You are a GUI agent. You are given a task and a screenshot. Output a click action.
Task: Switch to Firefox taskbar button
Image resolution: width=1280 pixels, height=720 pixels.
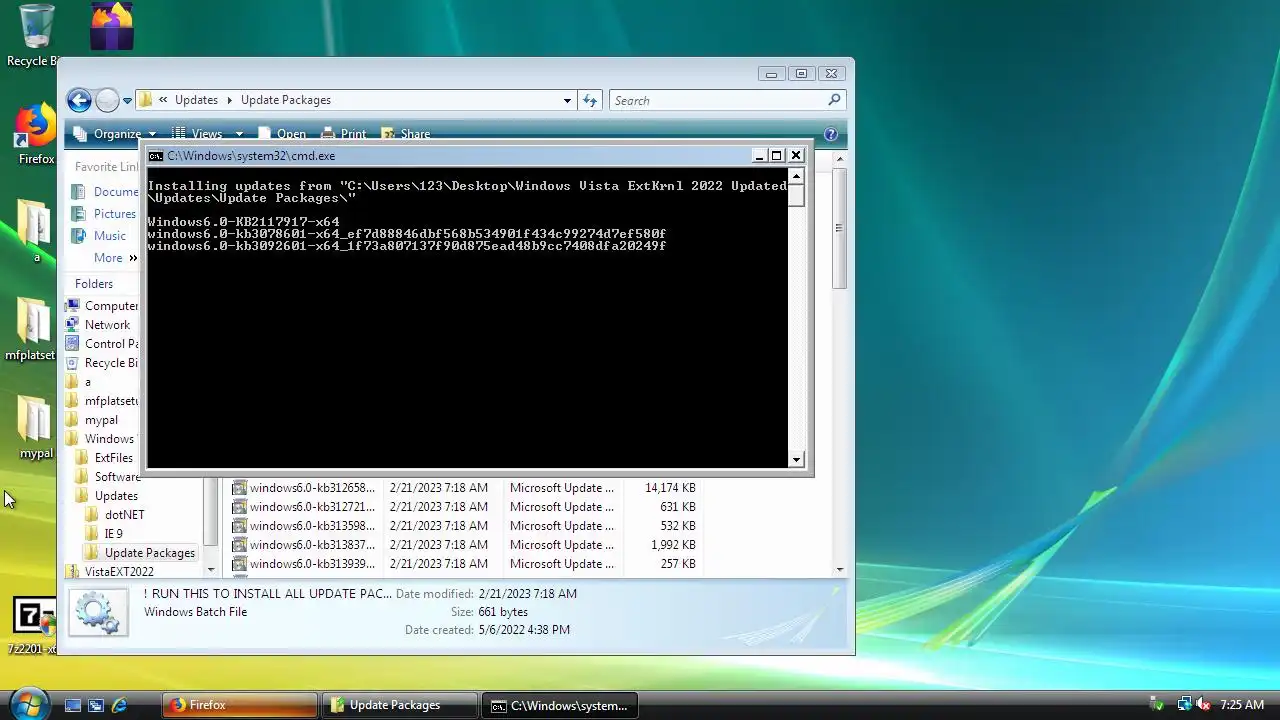point(239,705)
